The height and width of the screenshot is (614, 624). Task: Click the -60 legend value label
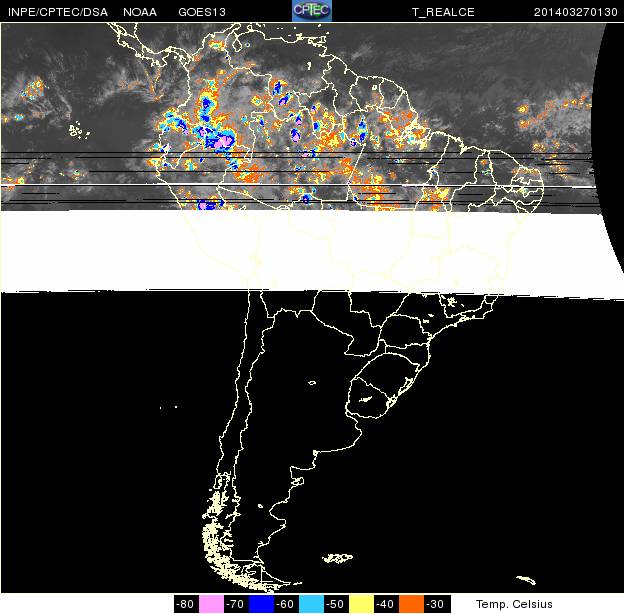pos(286,604)
